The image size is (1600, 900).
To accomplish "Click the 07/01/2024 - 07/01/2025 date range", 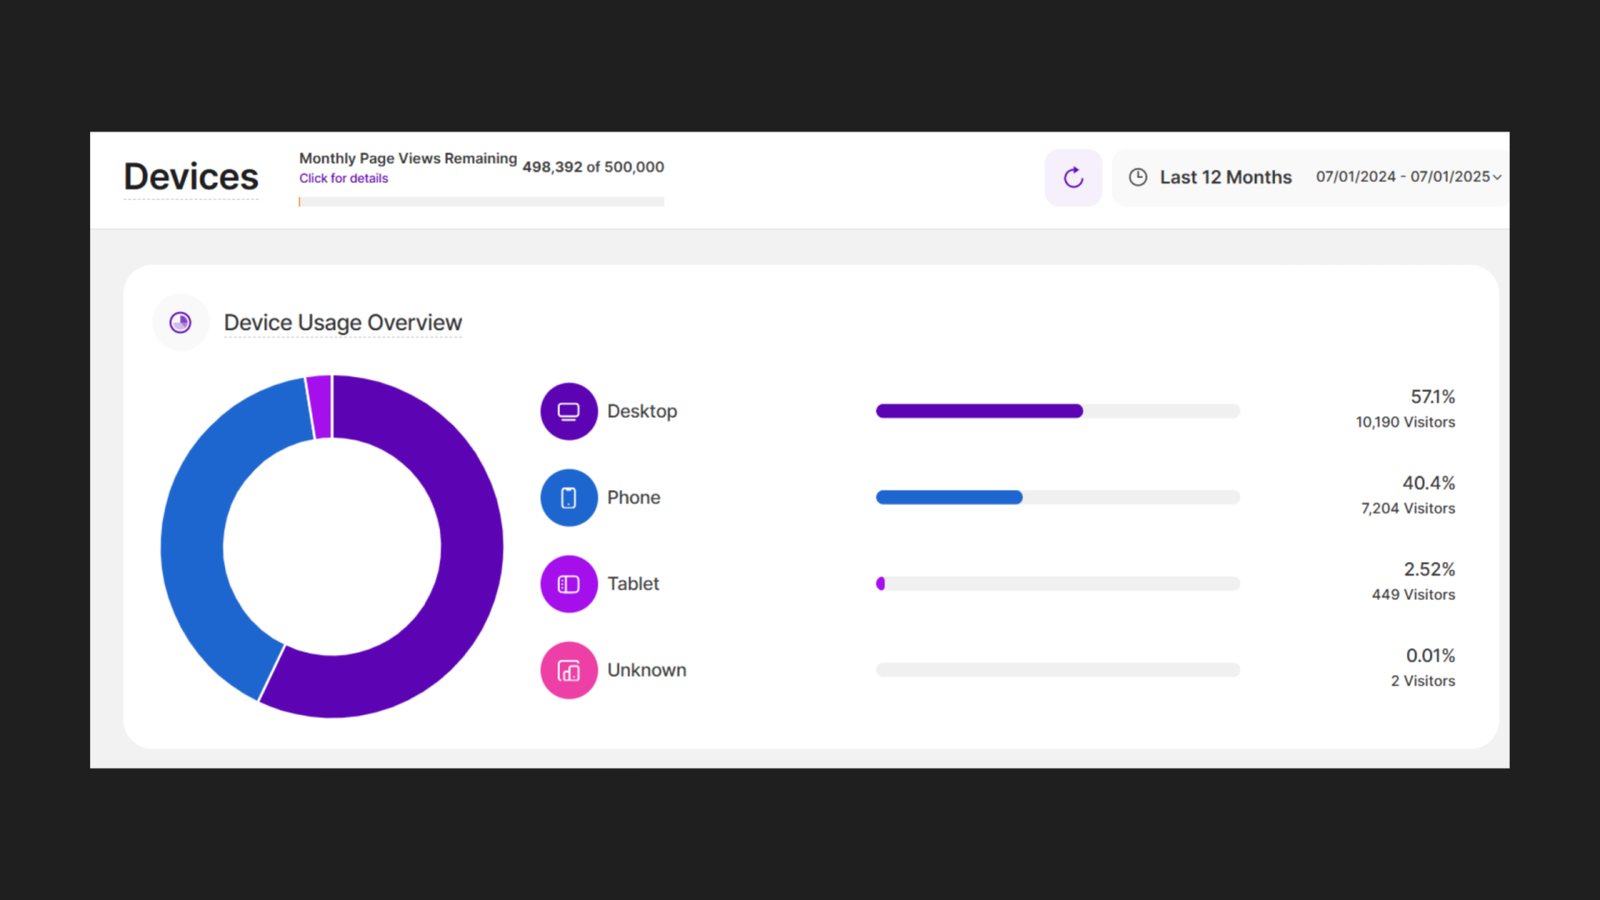I will click(x=1402, y=177).
